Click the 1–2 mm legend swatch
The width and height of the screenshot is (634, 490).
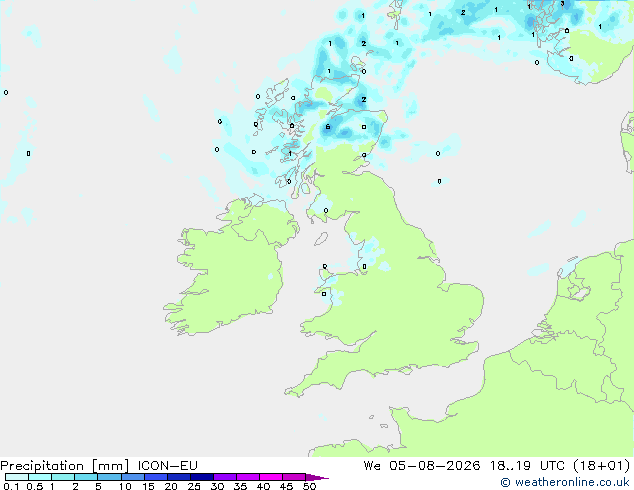[63, 477]
